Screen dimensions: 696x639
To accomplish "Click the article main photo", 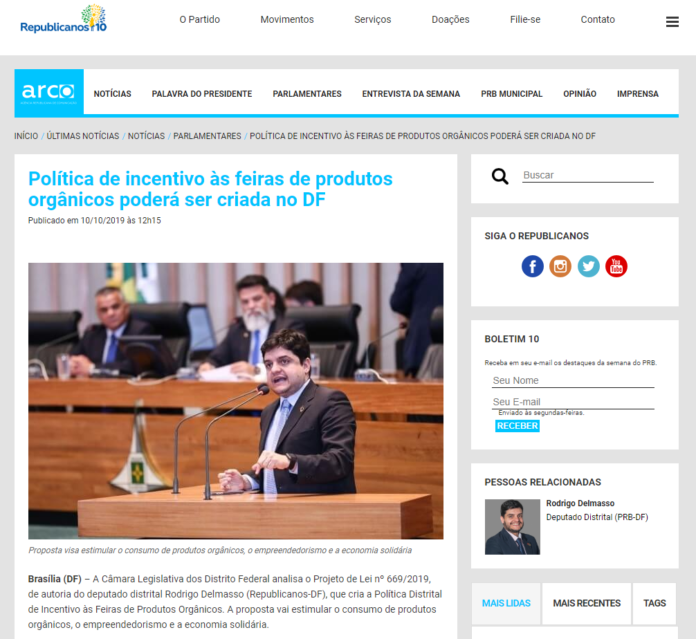I will [x=236, y=401].
